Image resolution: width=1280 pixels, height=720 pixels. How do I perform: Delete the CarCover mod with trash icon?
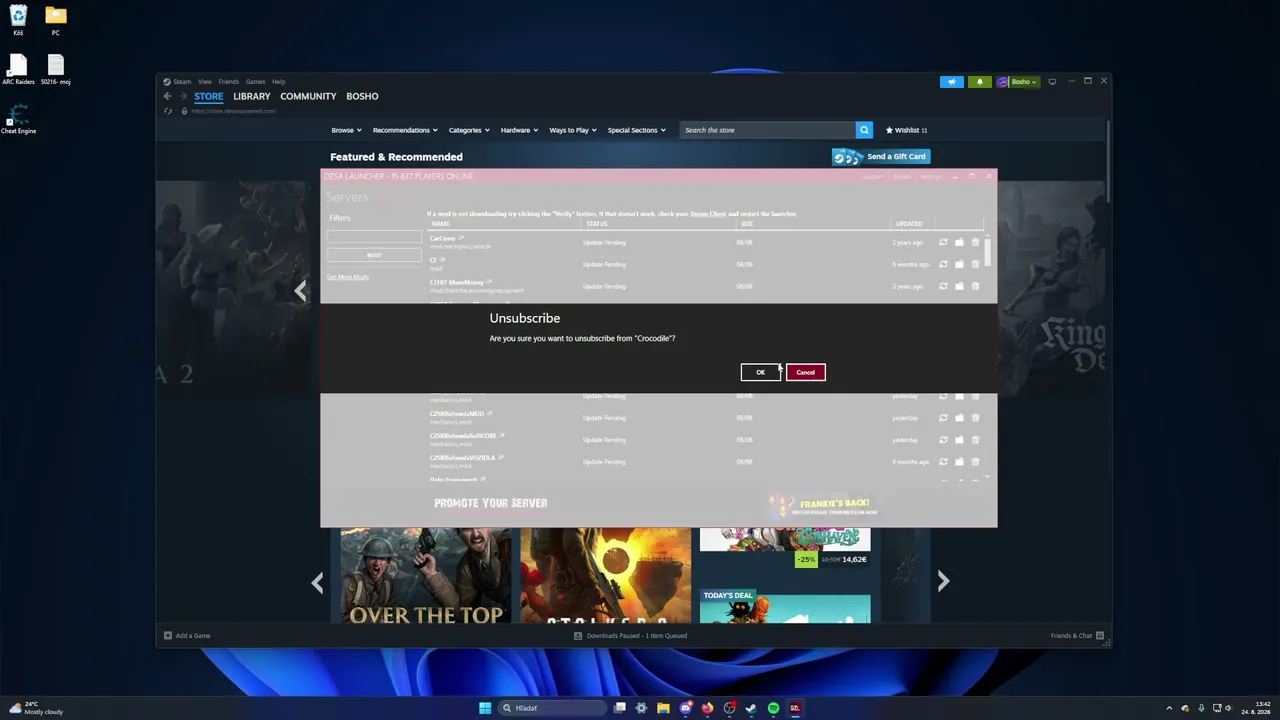click(x=975, y=242)
